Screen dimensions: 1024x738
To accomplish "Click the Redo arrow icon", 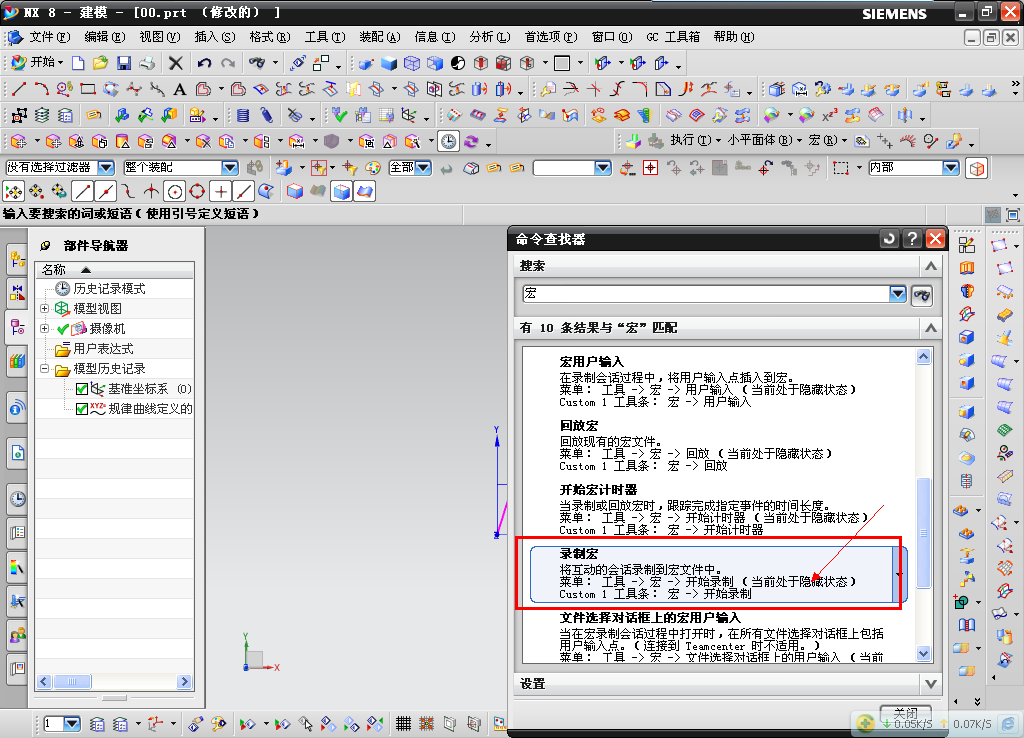I will coord(228,63).
